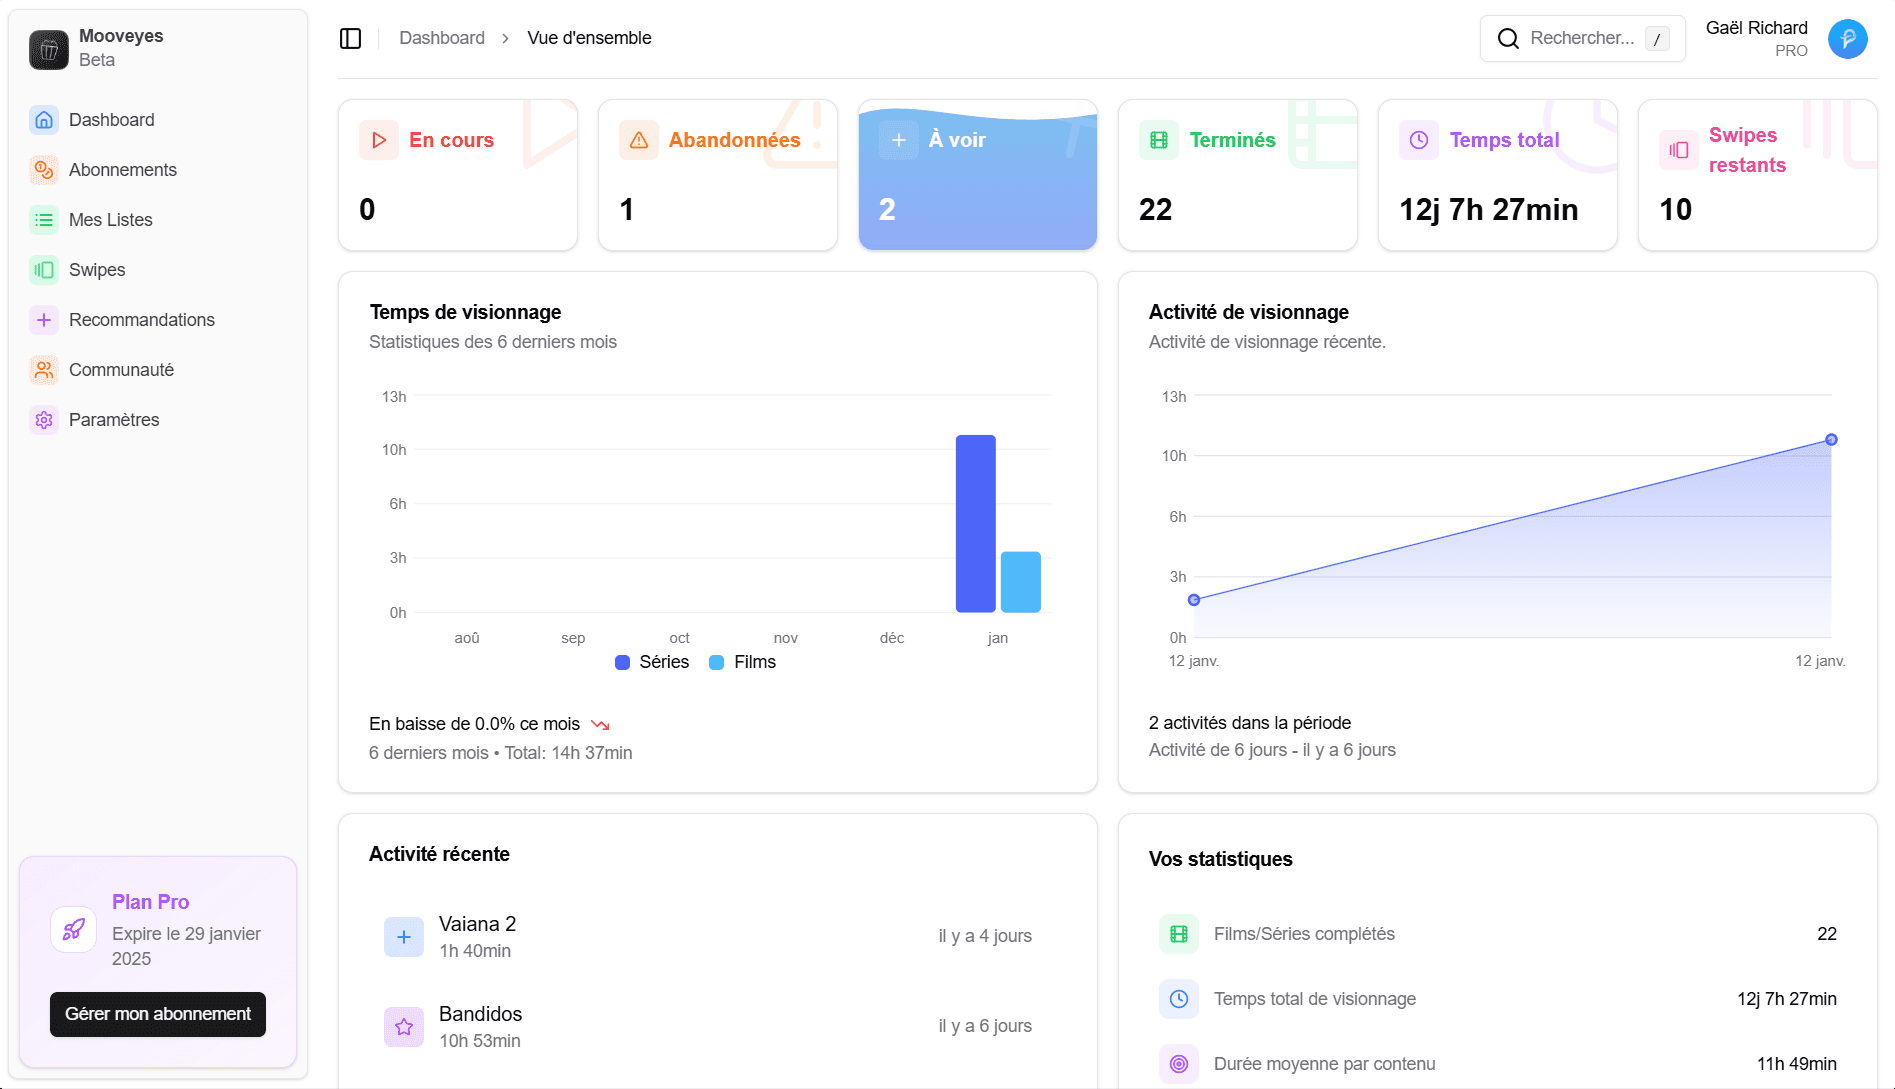Click the Swipes cards icon in sidebar
1895x1089 pixels.
pyautogui.click(x=44, y=270)
